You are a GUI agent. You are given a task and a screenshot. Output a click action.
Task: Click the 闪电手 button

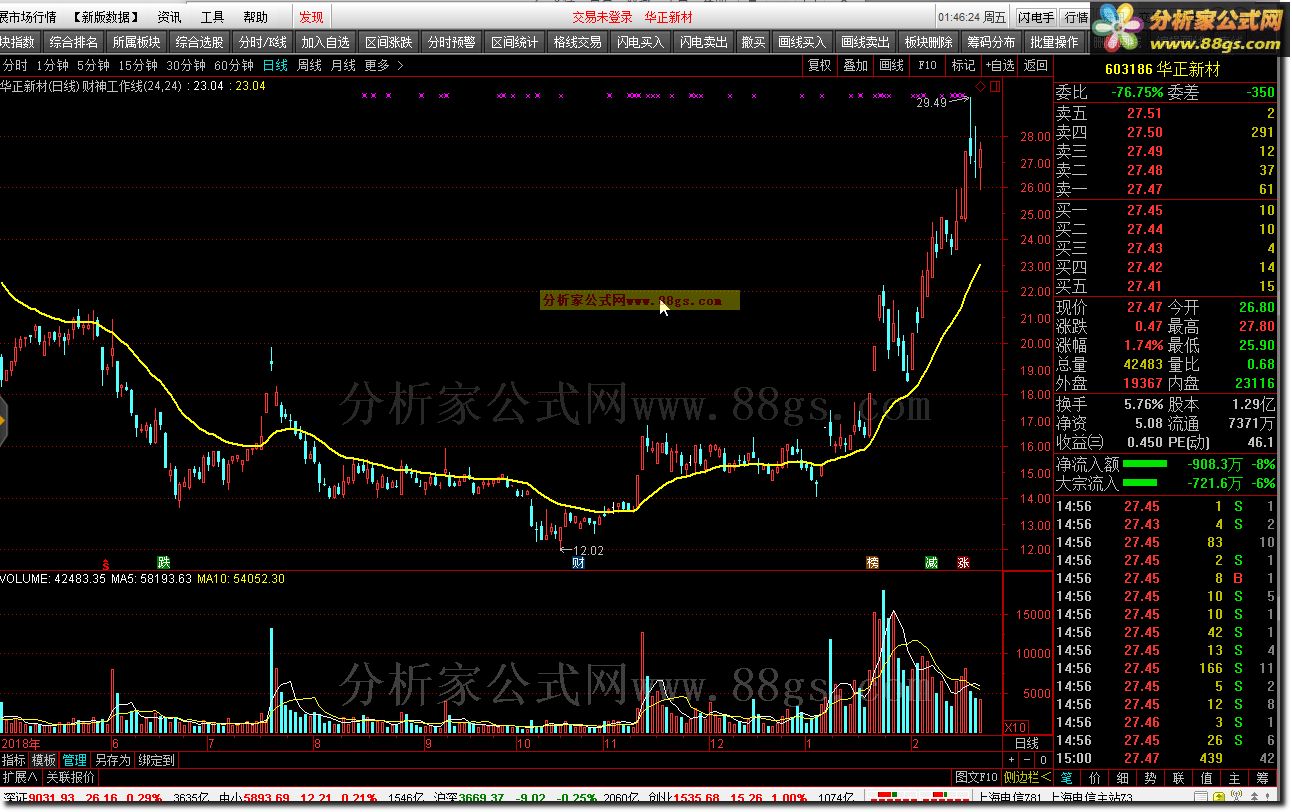[x=1035, y=17]
